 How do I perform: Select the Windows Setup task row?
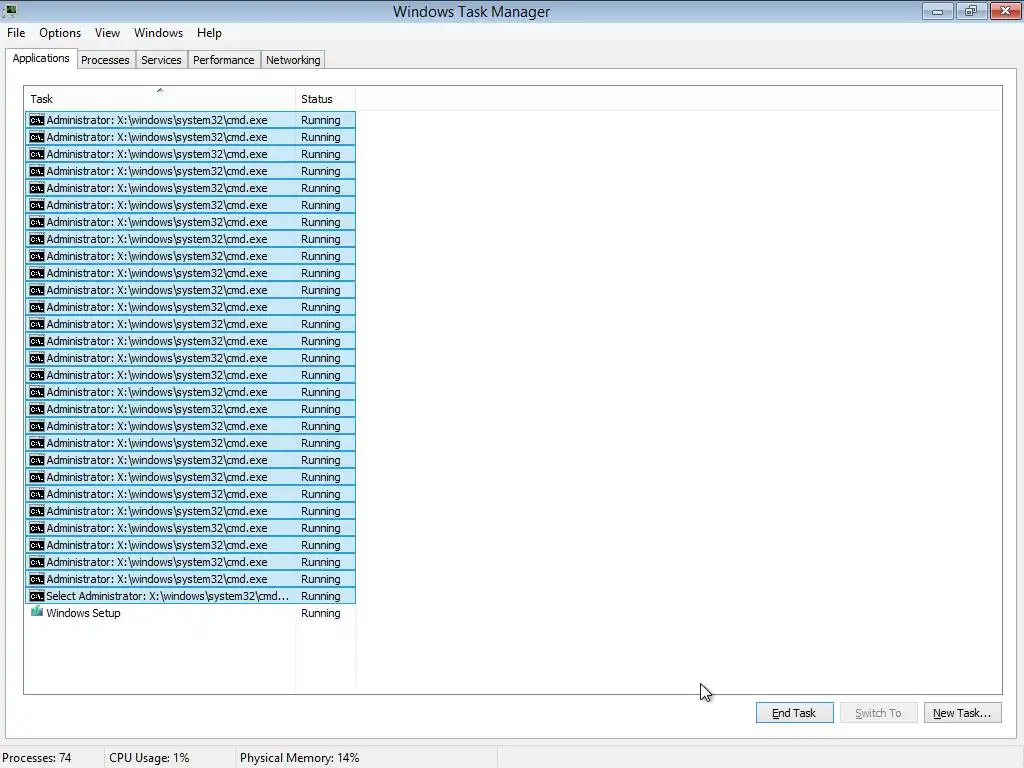(x=191, y=613)
